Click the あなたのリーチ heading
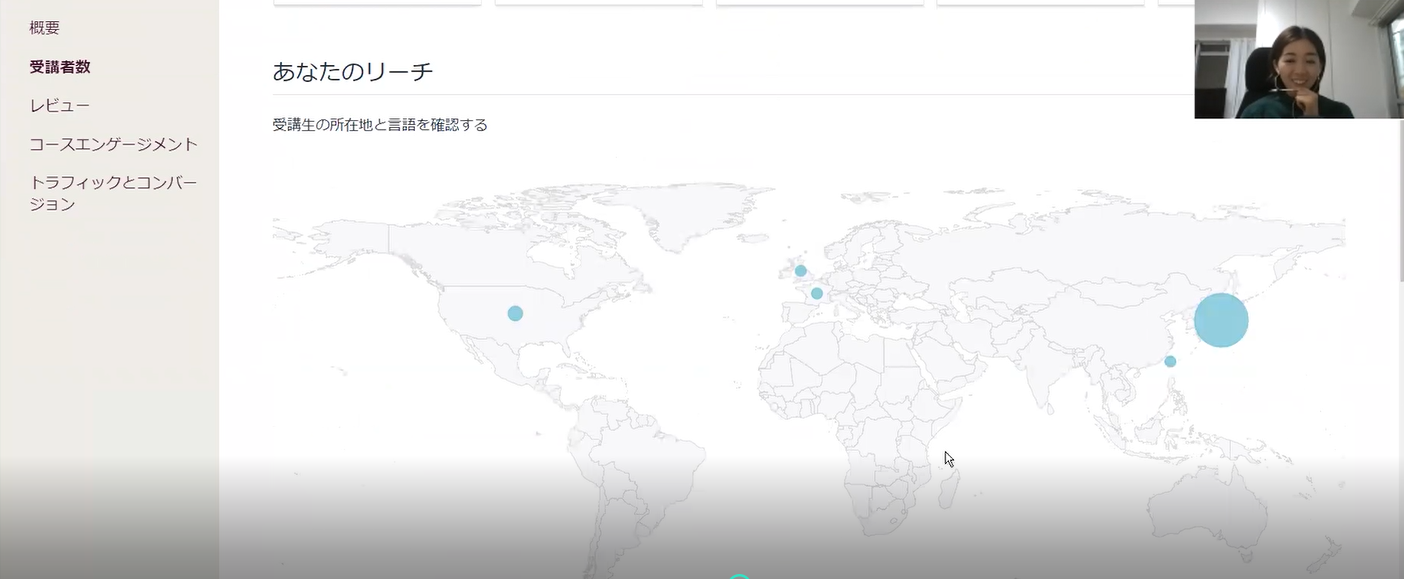Viewport: 1404px width, 579px height. click(353, 71)
